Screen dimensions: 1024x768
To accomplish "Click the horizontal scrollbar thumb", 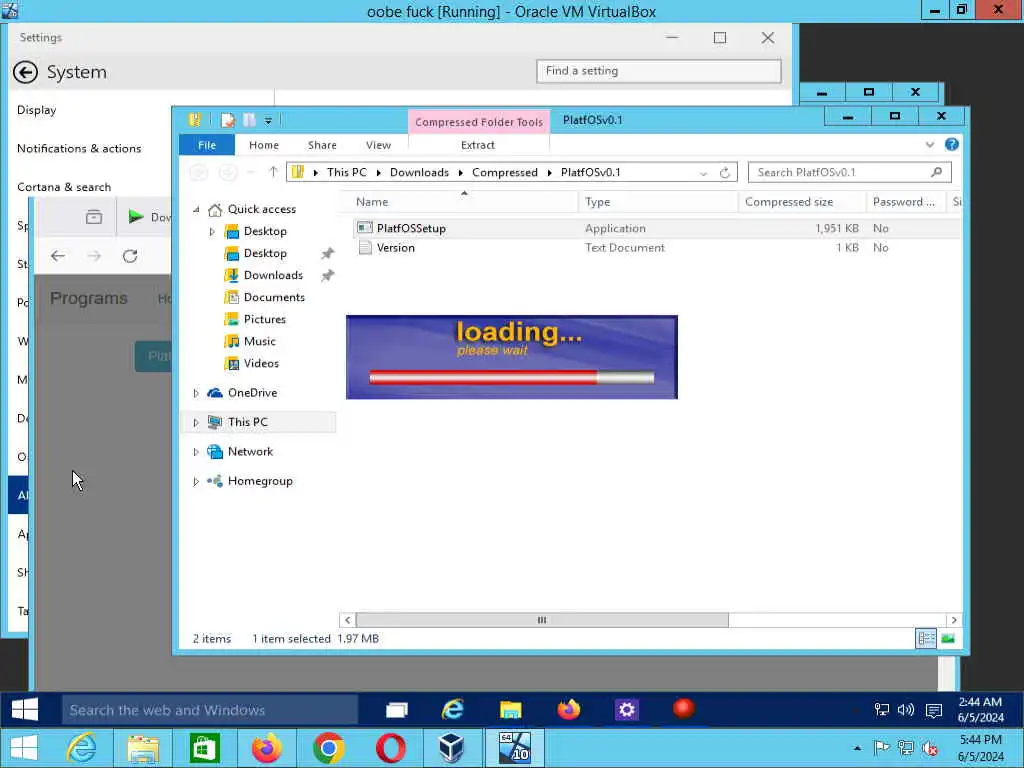I will tap(541, 620).
